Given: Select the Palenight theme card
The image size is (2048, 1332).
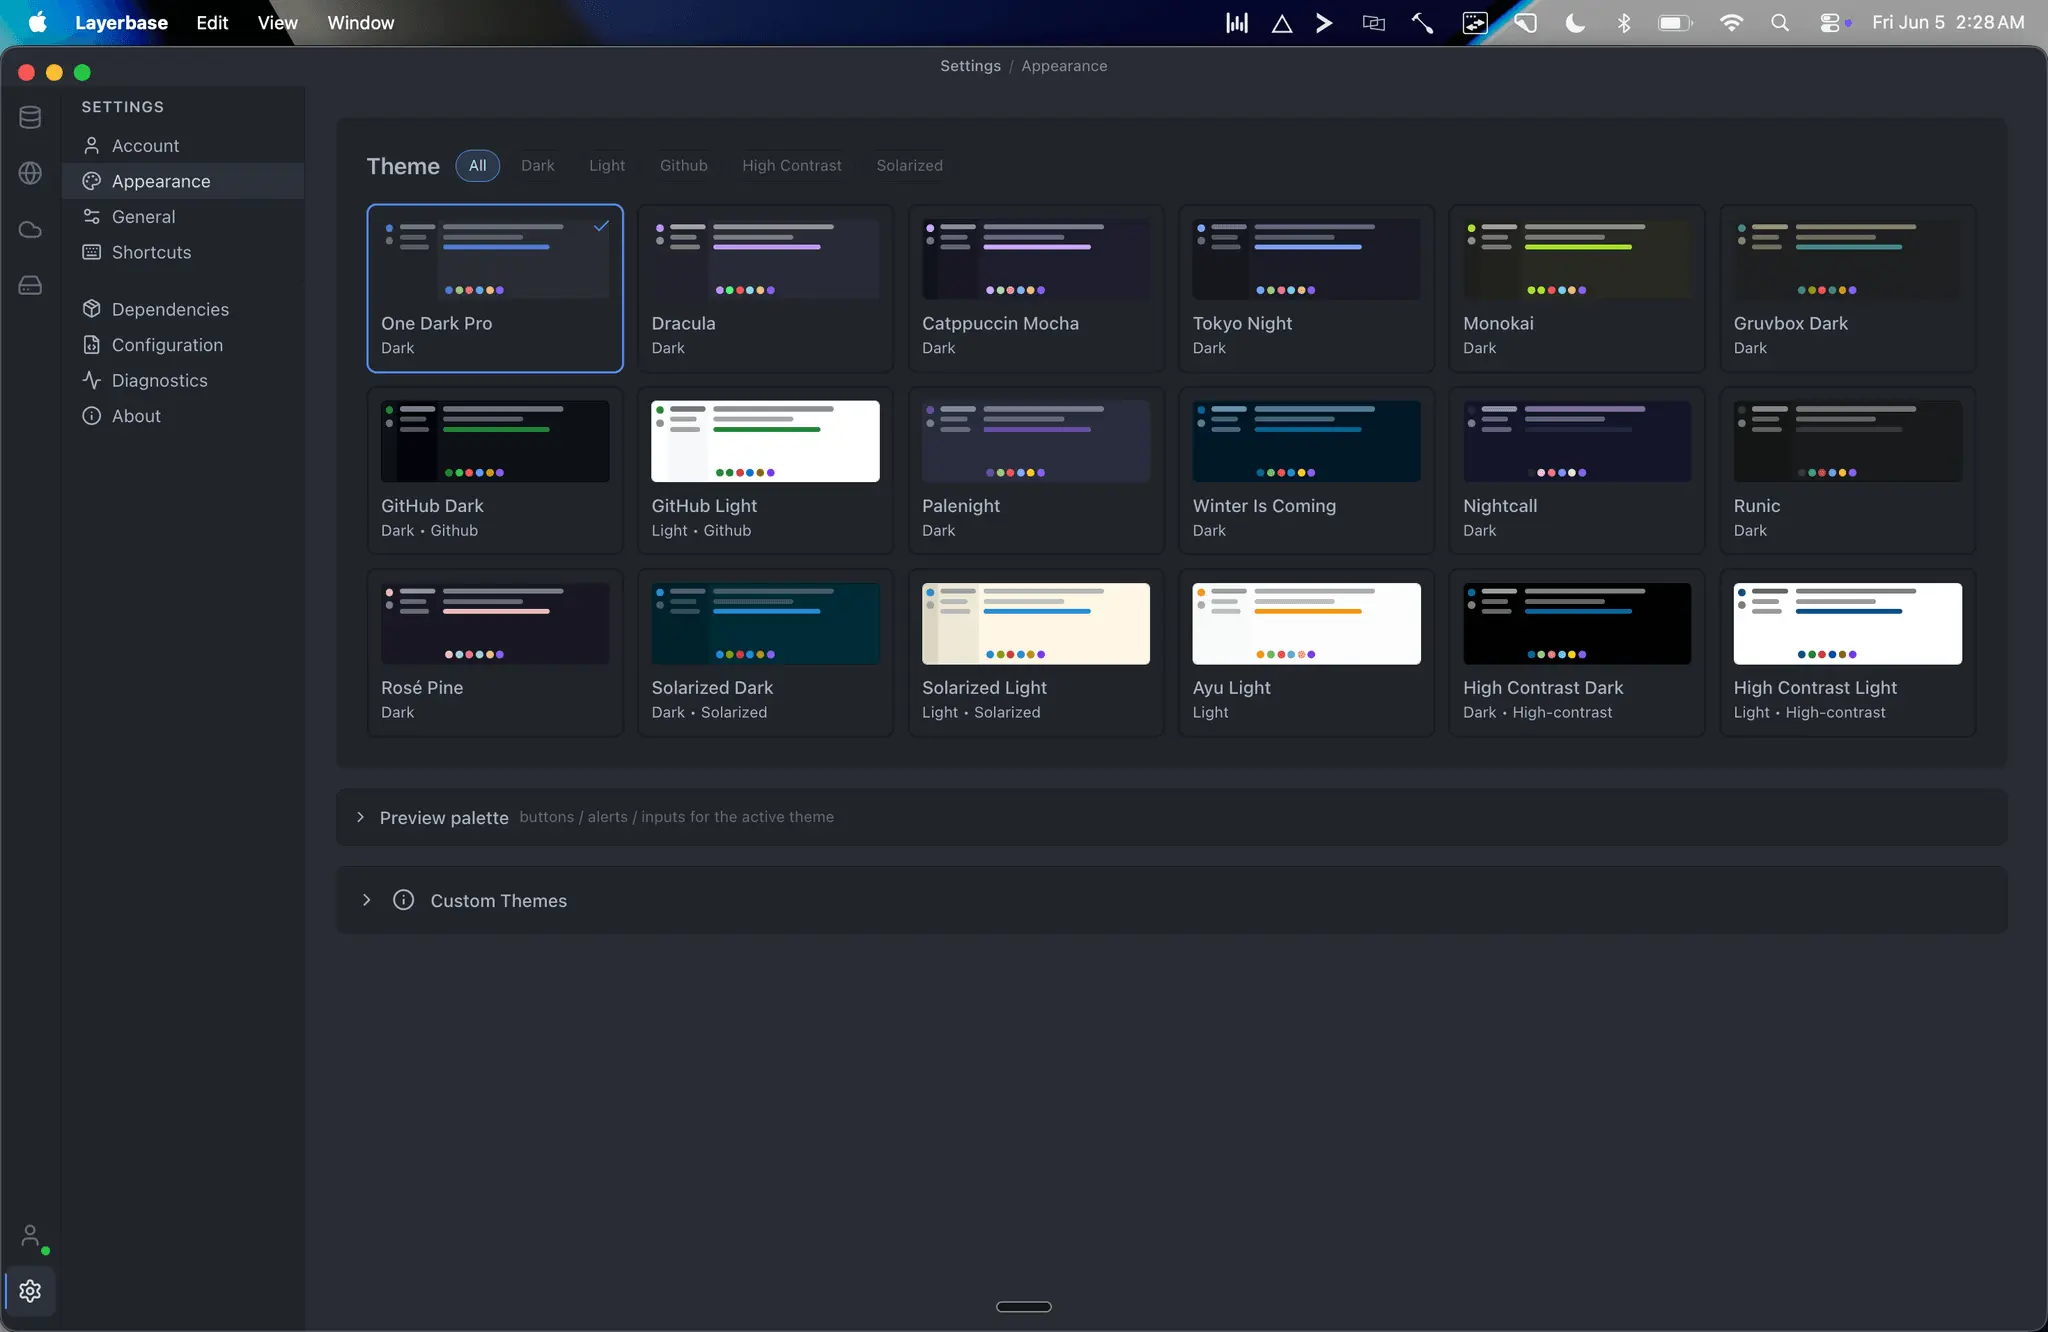Looking at the screenshot, I should 1036,471.
